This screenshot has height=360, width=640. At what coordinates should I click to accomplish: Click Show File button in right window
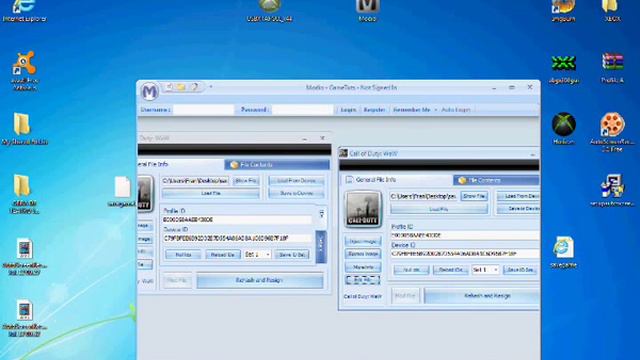click(474, 196)
